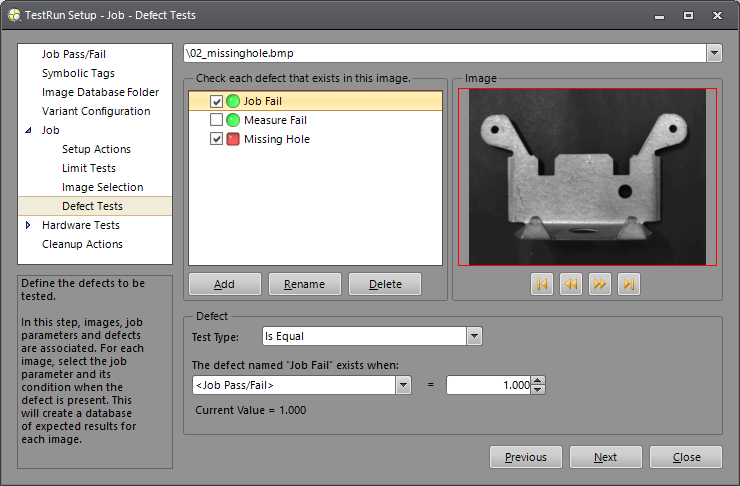Uncheck the Missing Hole defect checkbox

coord(216,139)
